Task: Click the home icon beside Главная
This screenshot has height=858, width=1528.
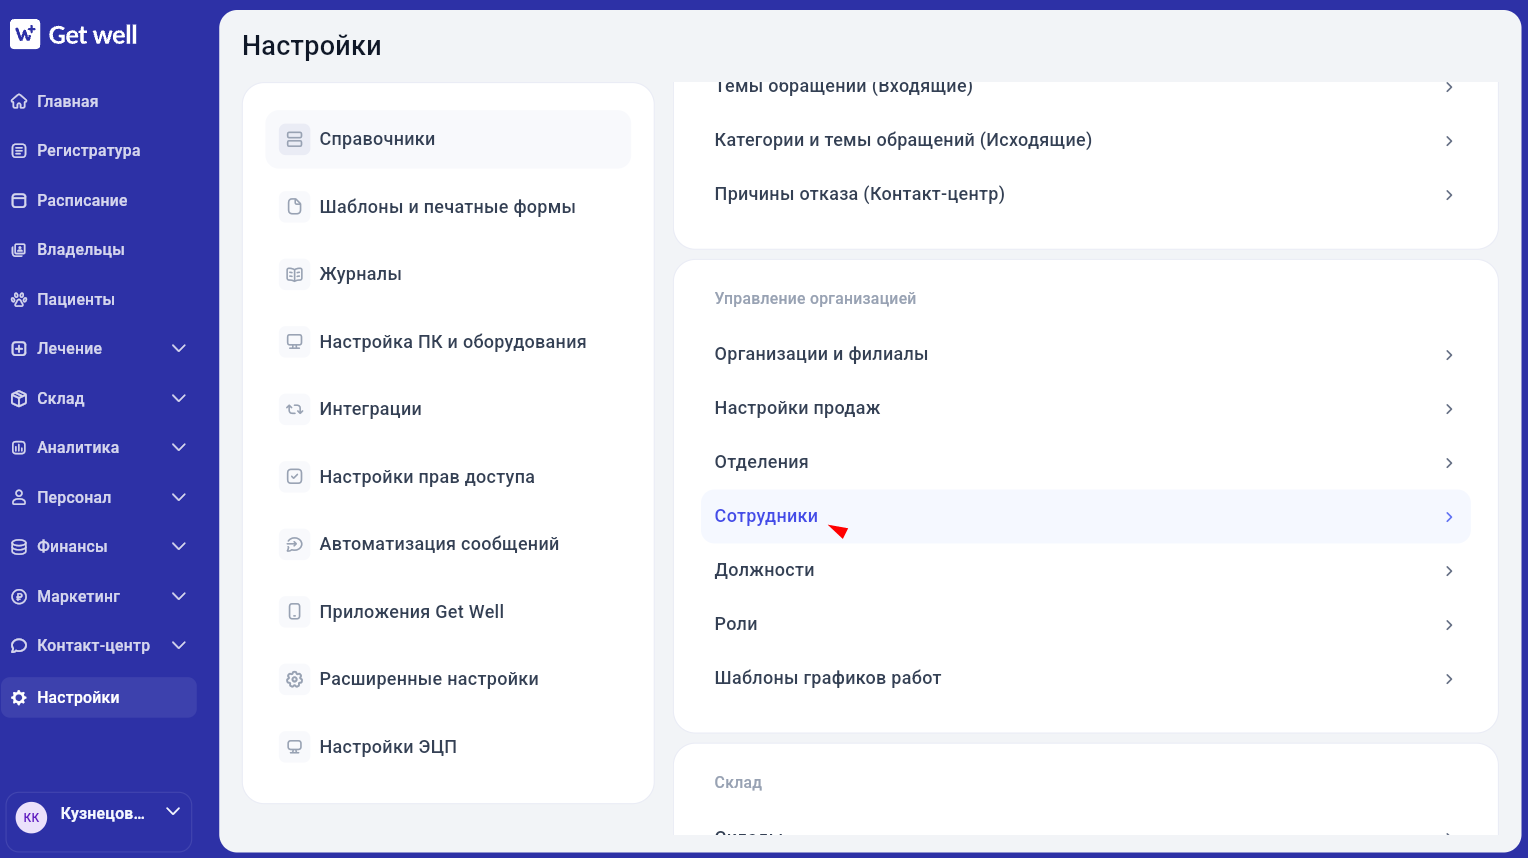Action: (19, 101)
